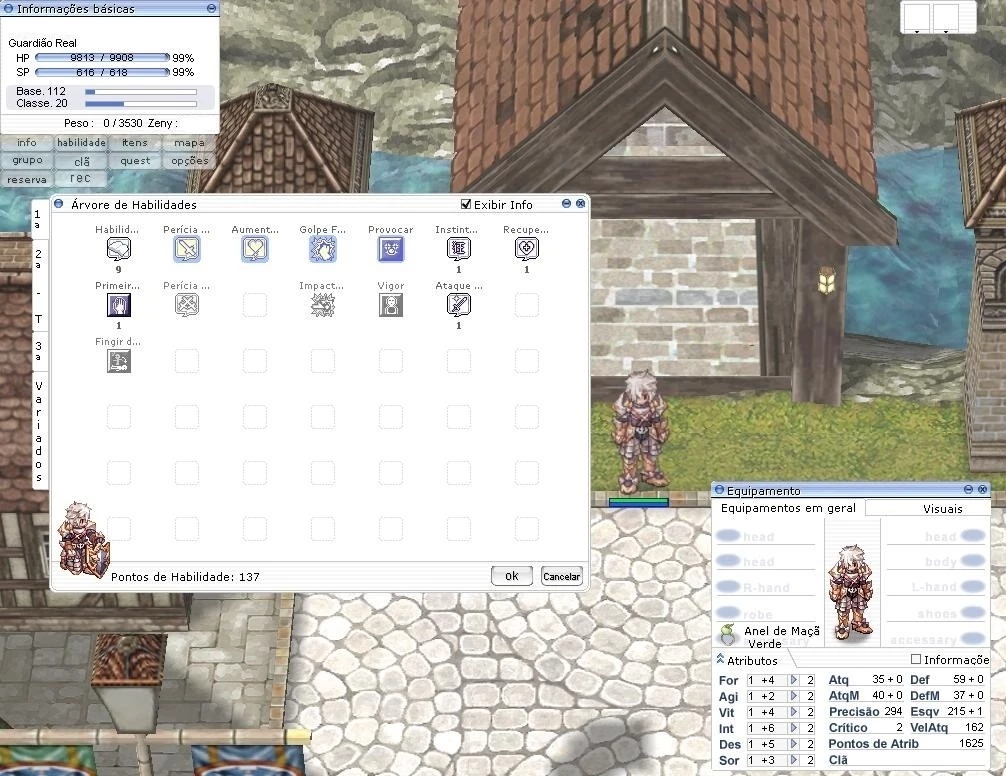Choose the Fingir d... skill icon
The height and width of the screenshot is (776, 1006).
point(119,361)
